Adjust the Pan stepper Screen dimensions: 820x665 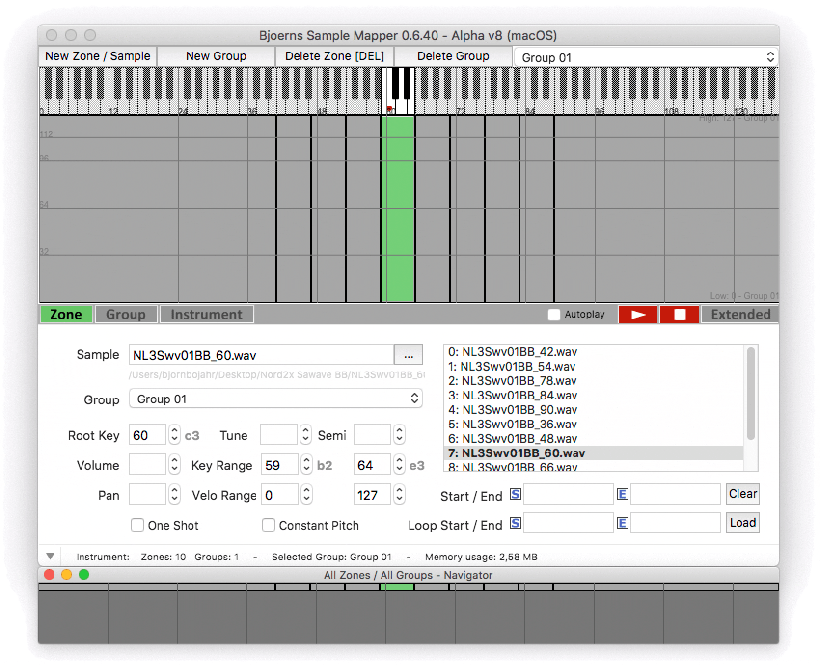[x=174, y=494]
